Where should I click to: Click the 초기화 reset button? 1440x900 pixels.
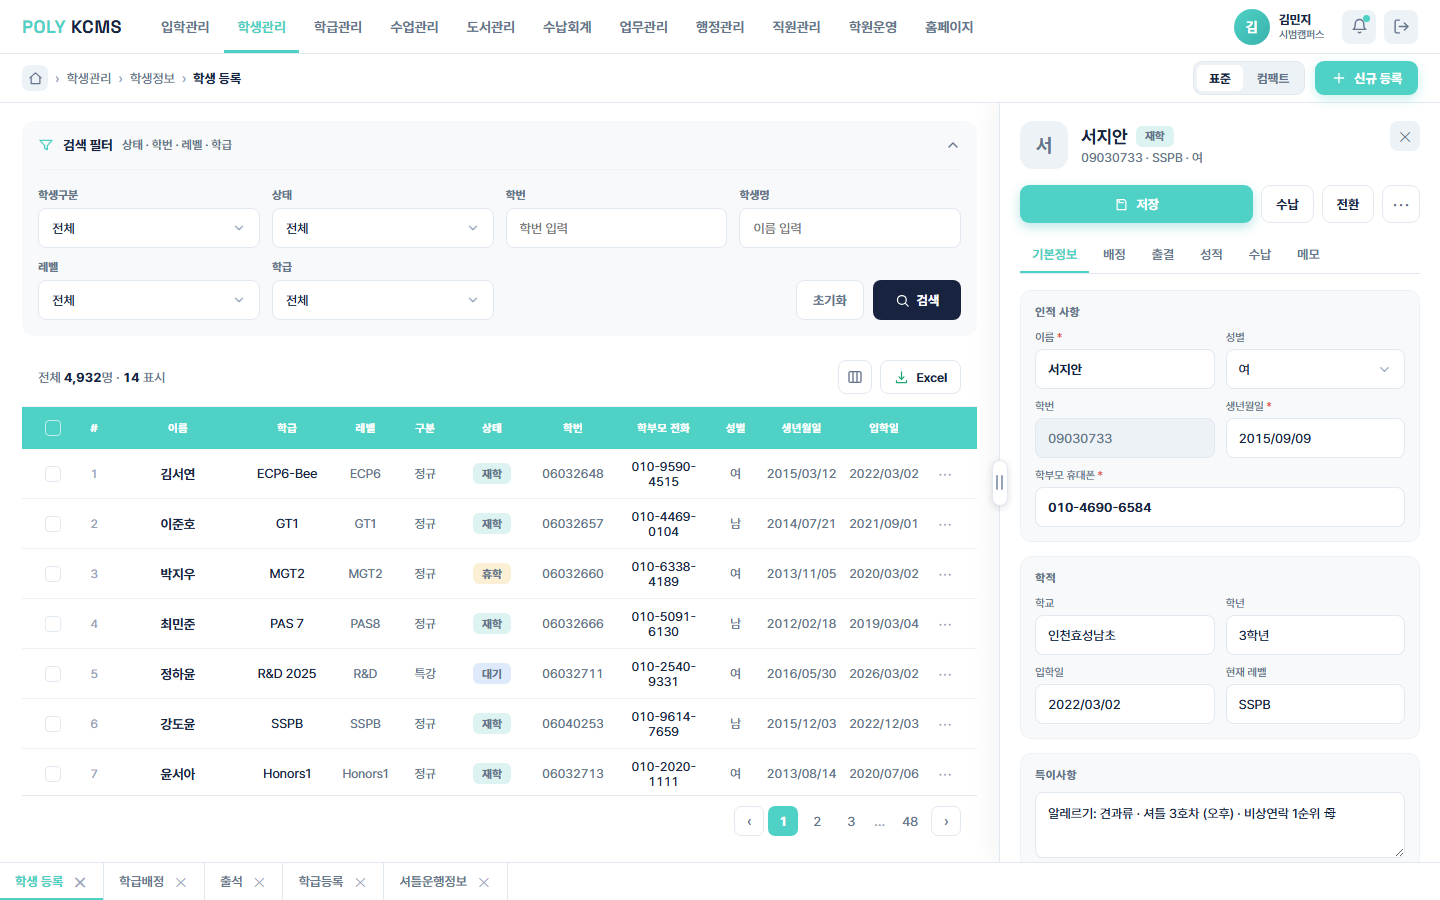[x=830, y=300]
